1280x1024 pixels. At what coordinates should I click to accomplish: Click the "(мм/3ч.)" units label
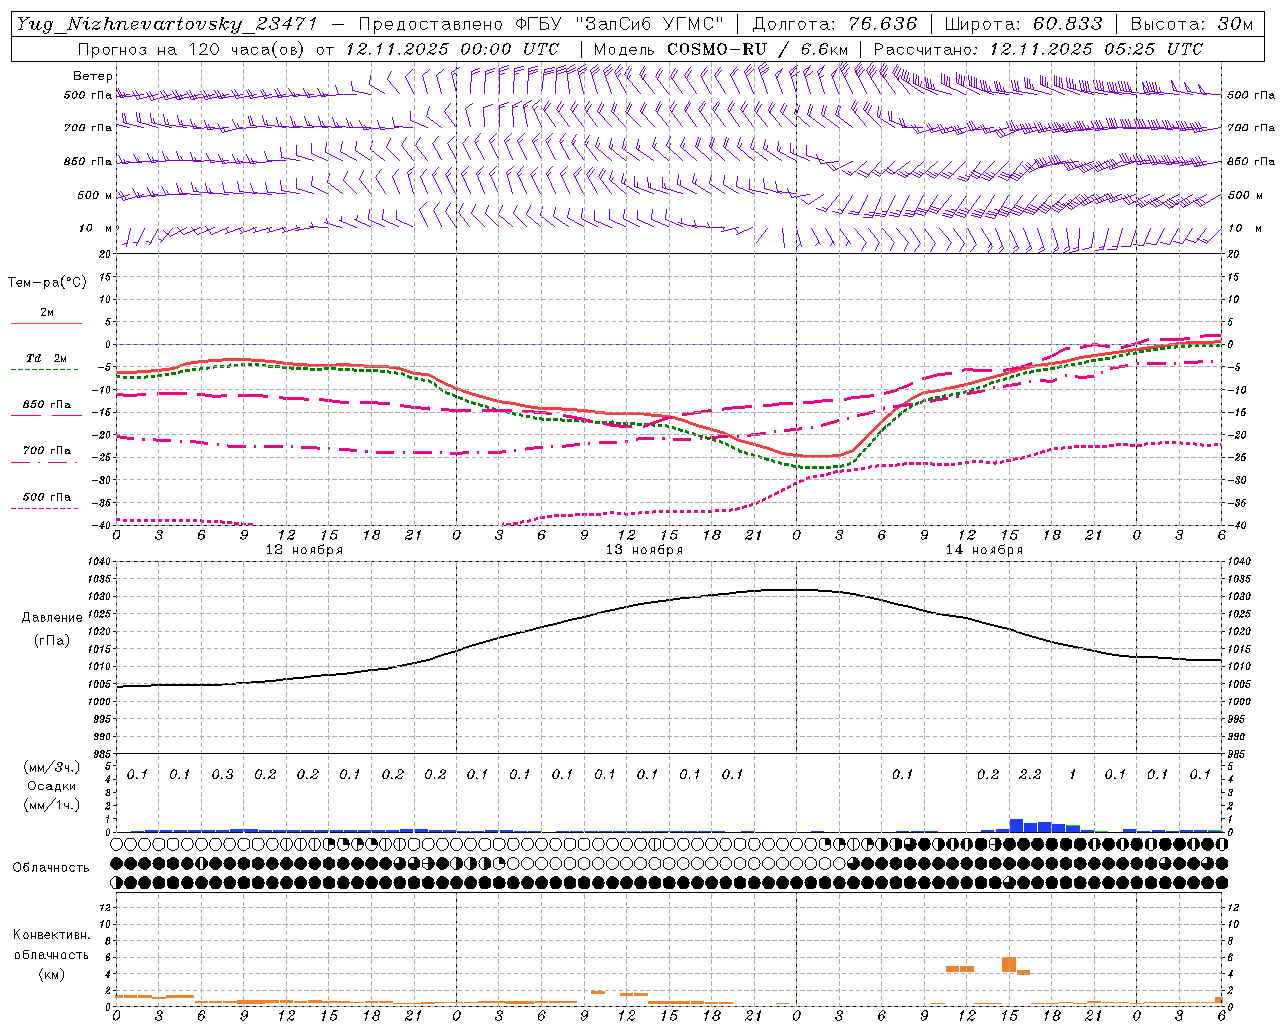coord(52,767)
